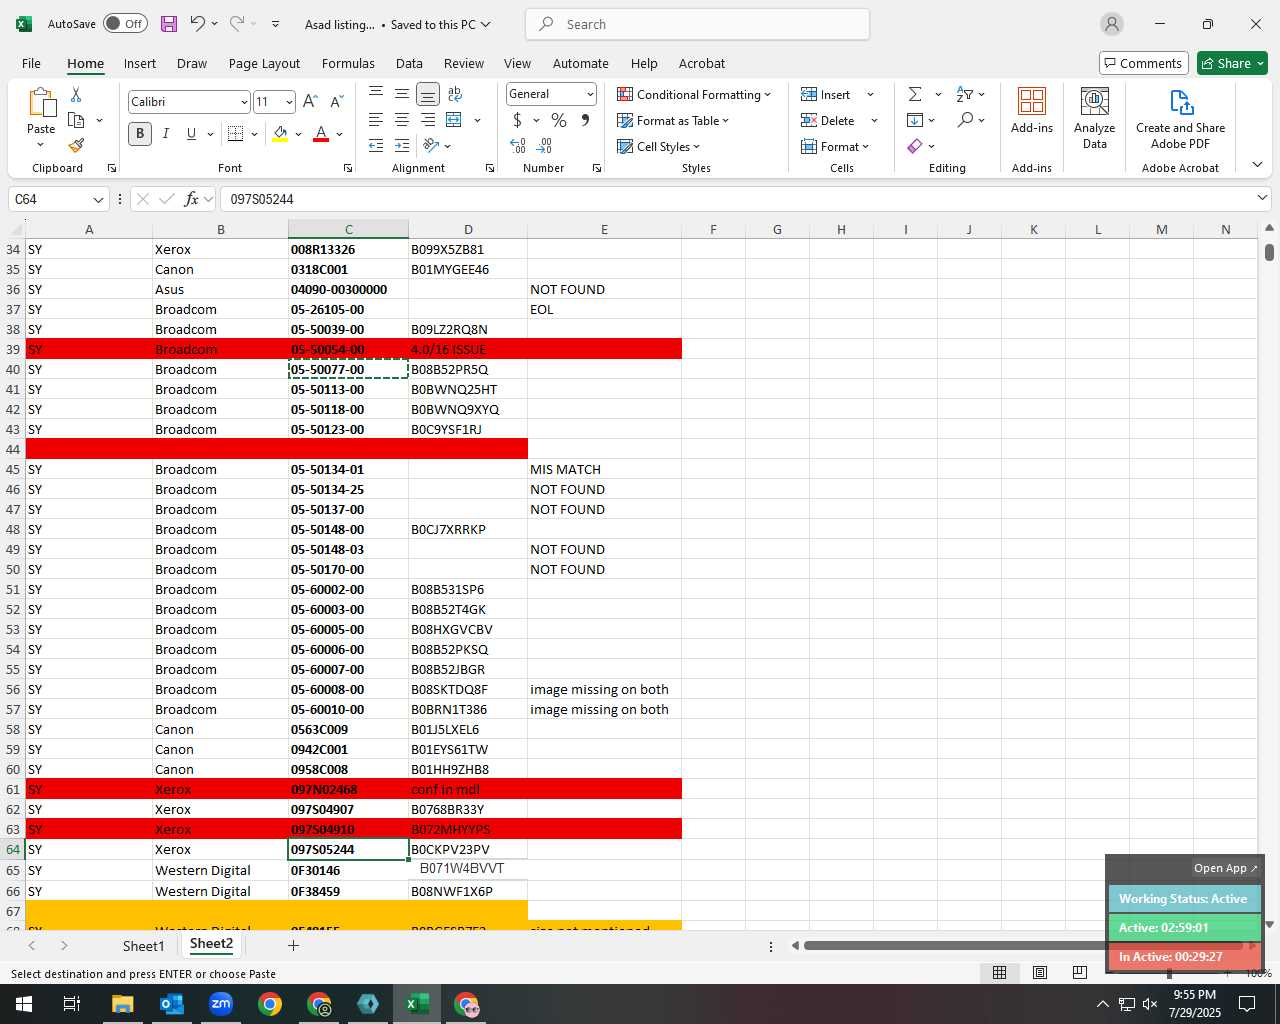Switch to Page Break Preview icon
This screenshot has width=1280, height=1024.
(1080, 972)
